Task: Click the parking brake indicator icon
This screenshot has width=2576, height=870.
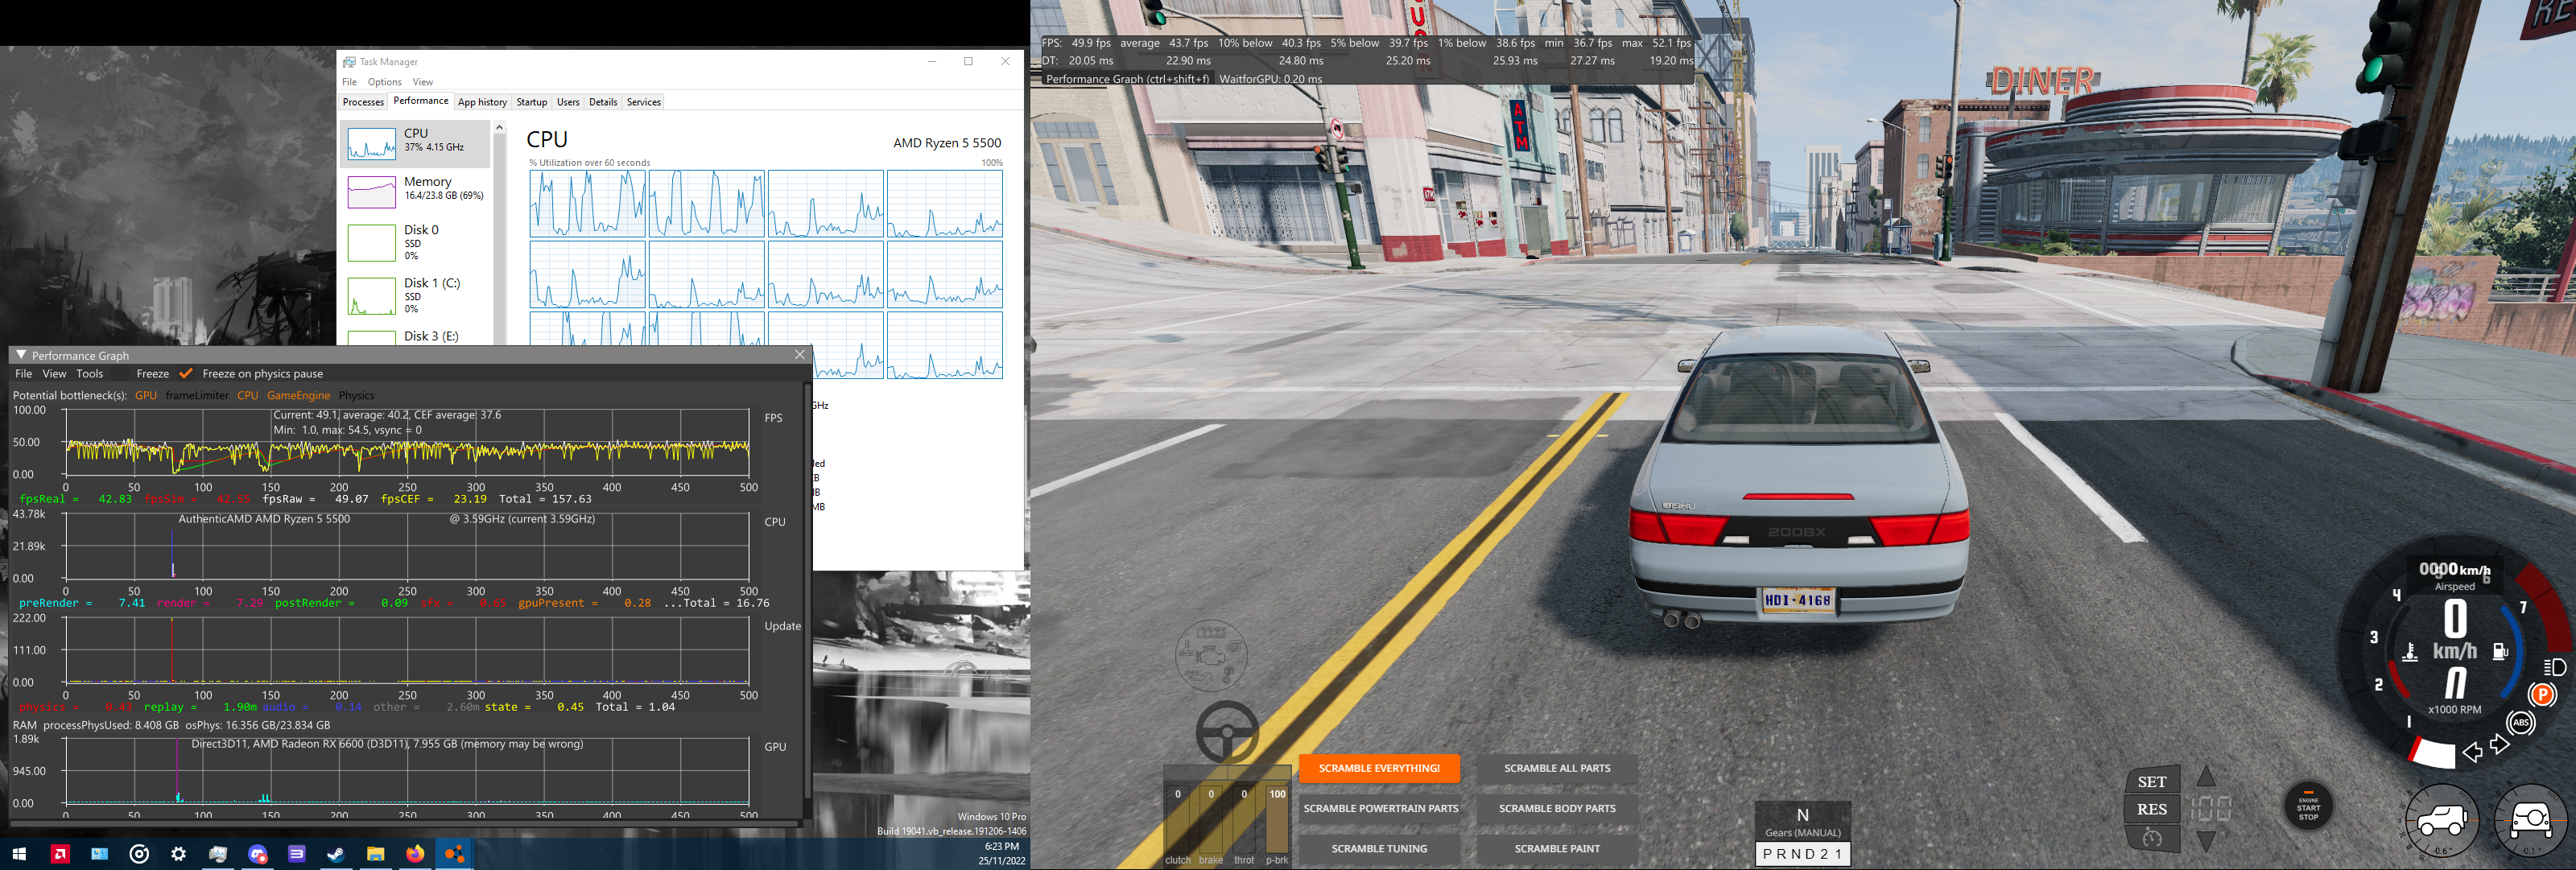Action: (2542, 694)
